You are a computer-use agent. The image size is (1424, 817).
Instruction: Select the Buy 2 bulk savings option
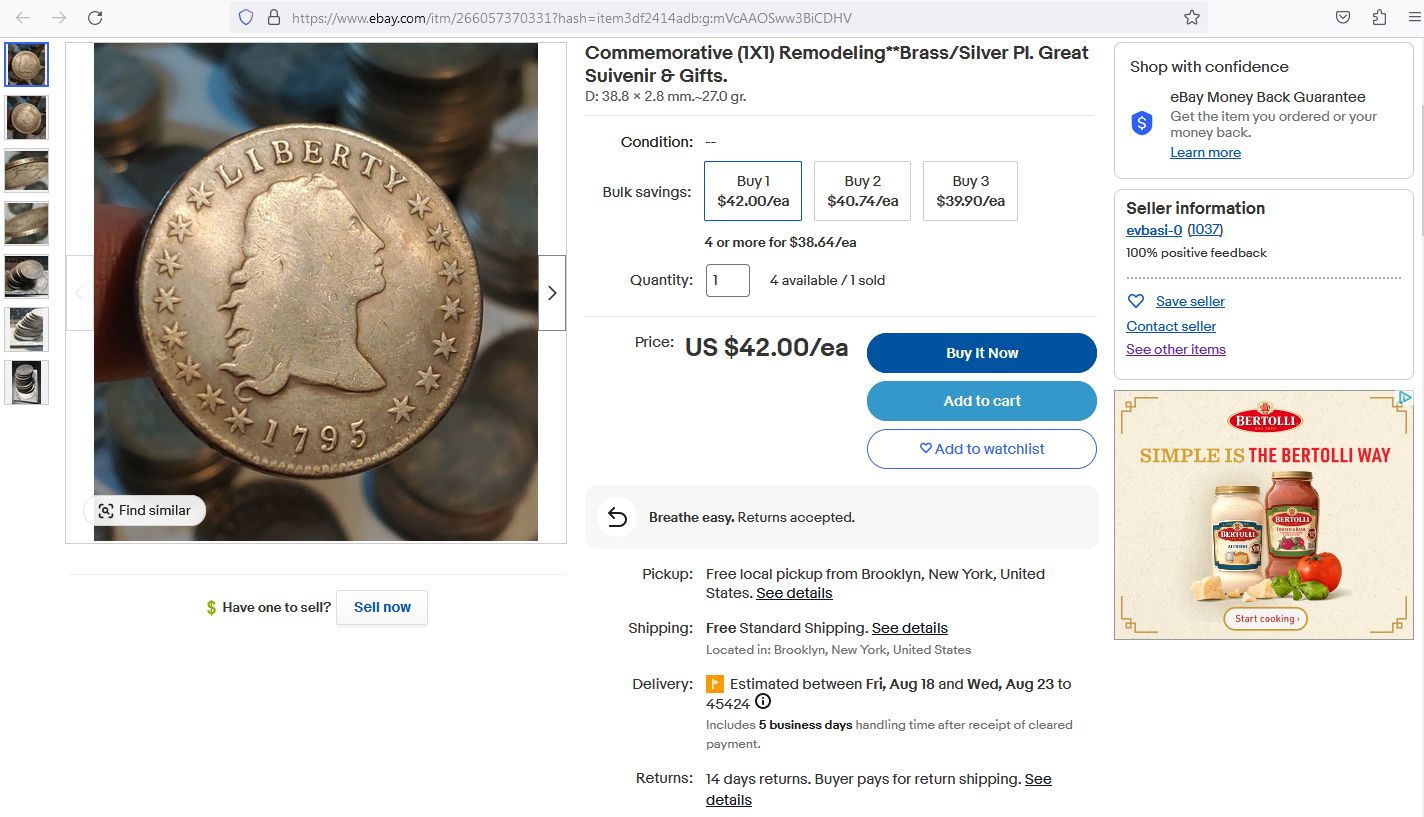point(862,191)
